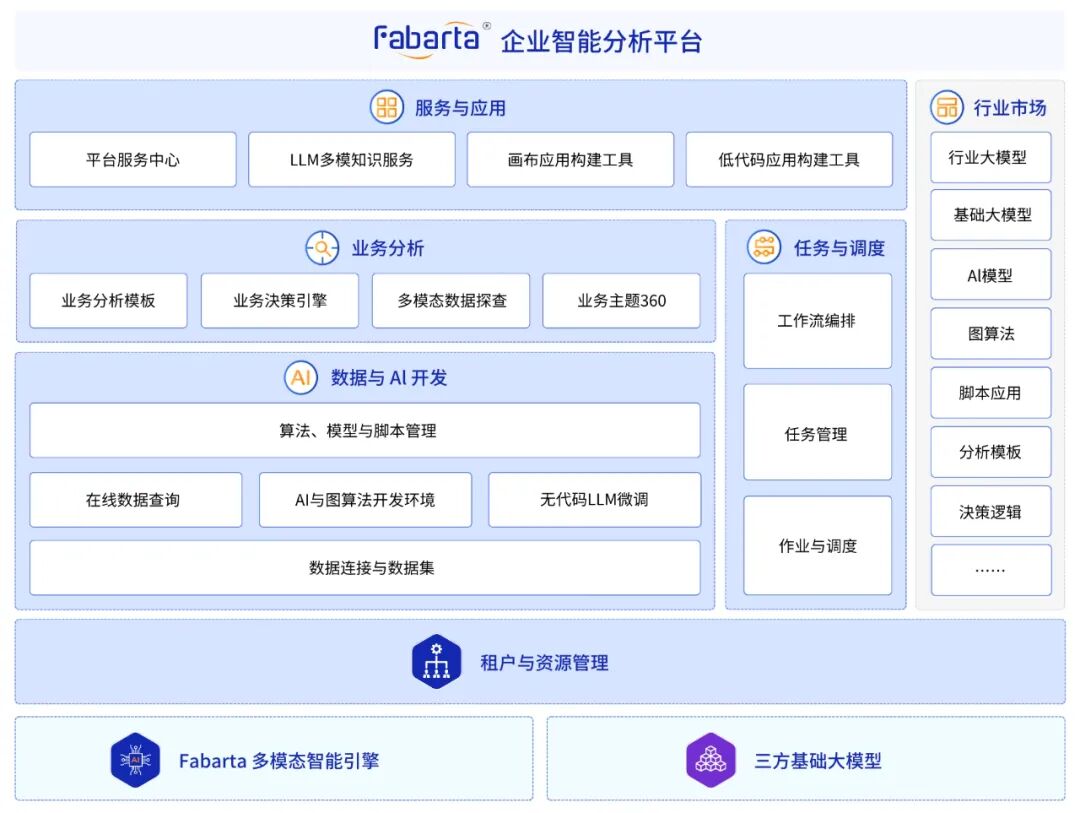Click the 租户与资源管理 hexagon icon

(x=435, y=661)
